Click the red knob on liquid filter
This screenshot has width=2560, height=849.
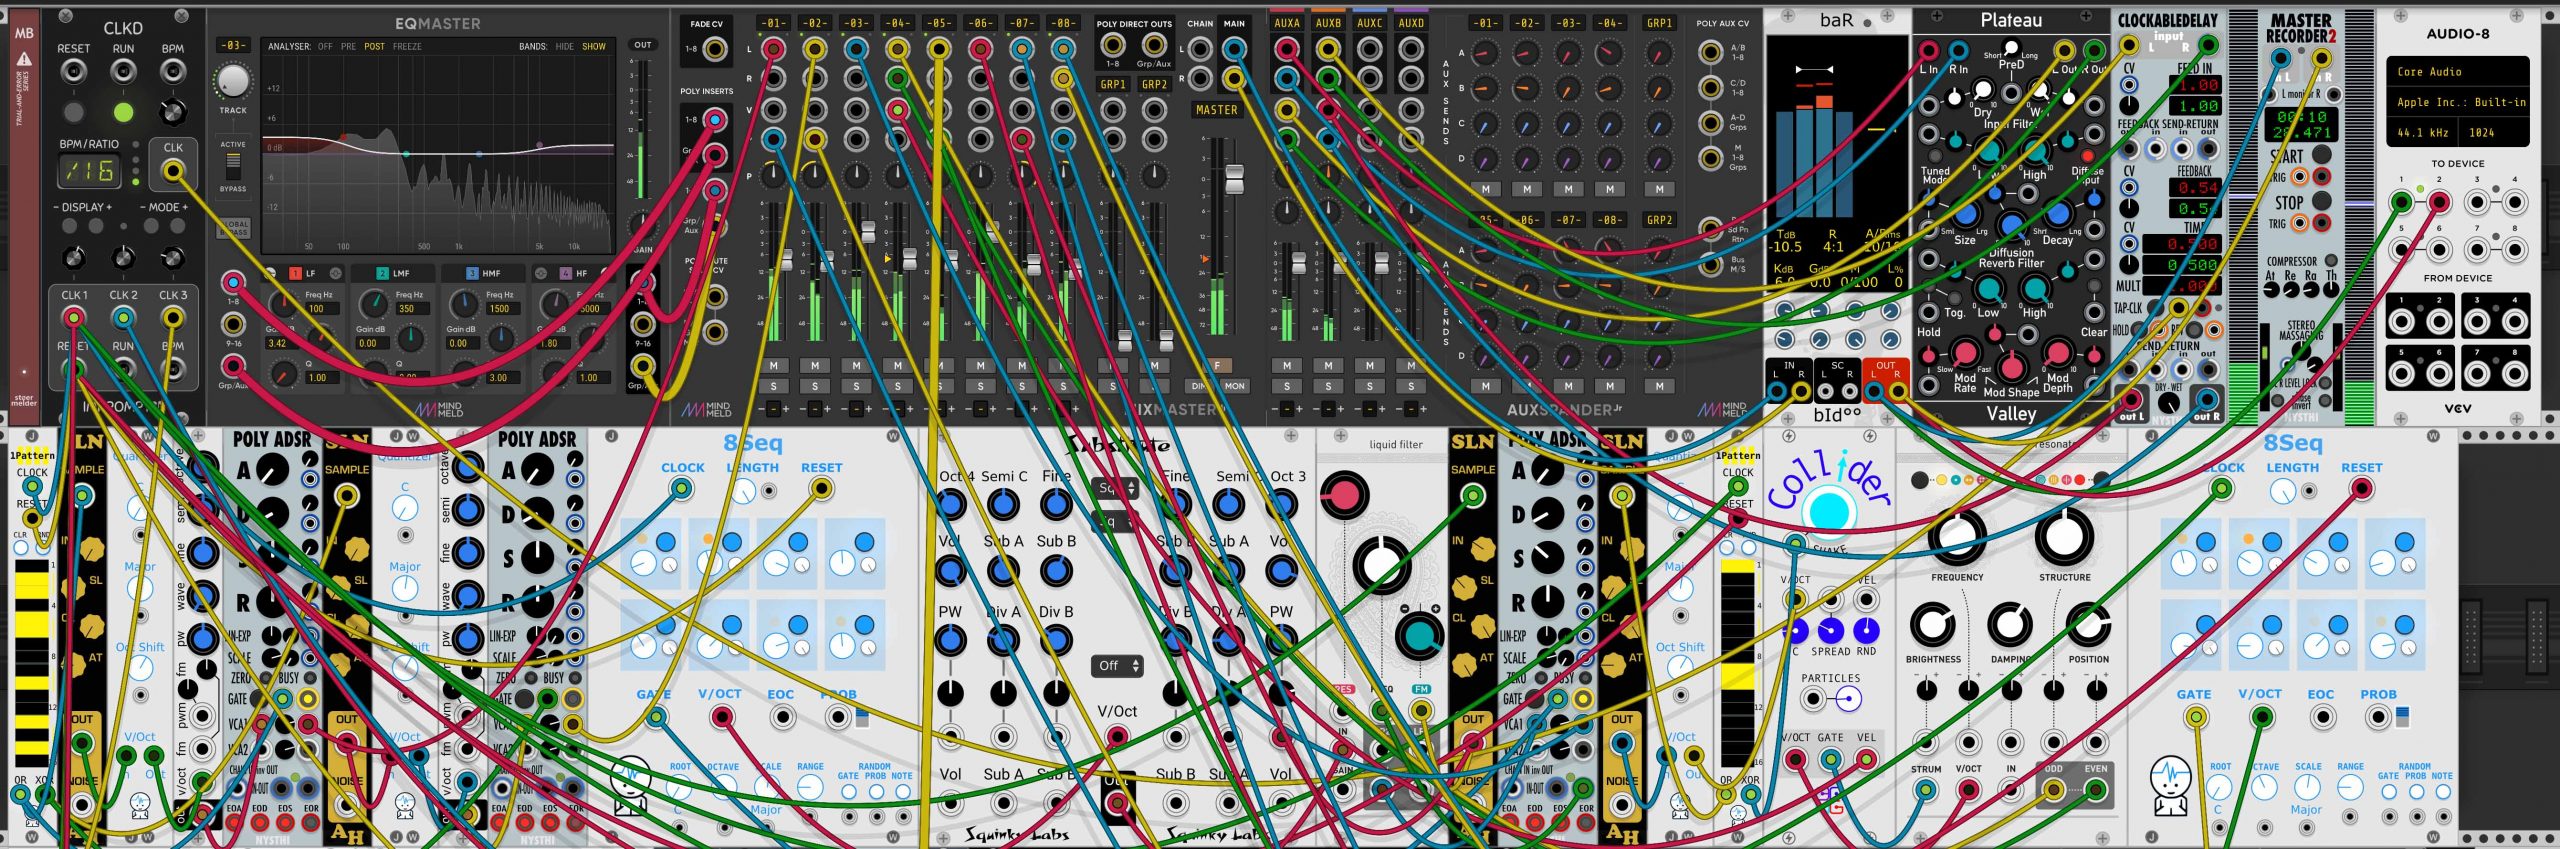coord(1344,495)
